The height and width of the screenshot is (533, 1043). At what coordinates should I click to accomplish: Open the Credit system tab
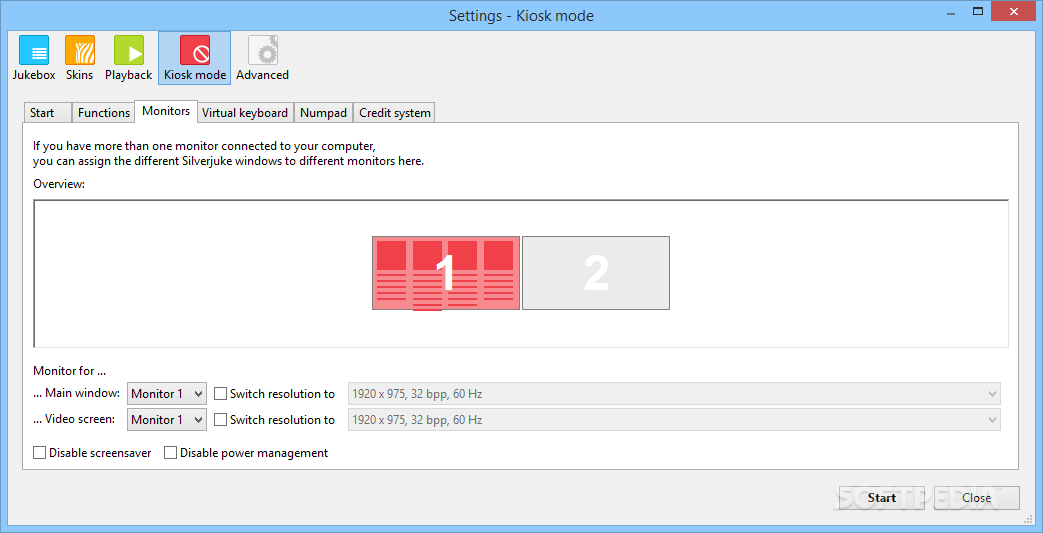point(395,112)
